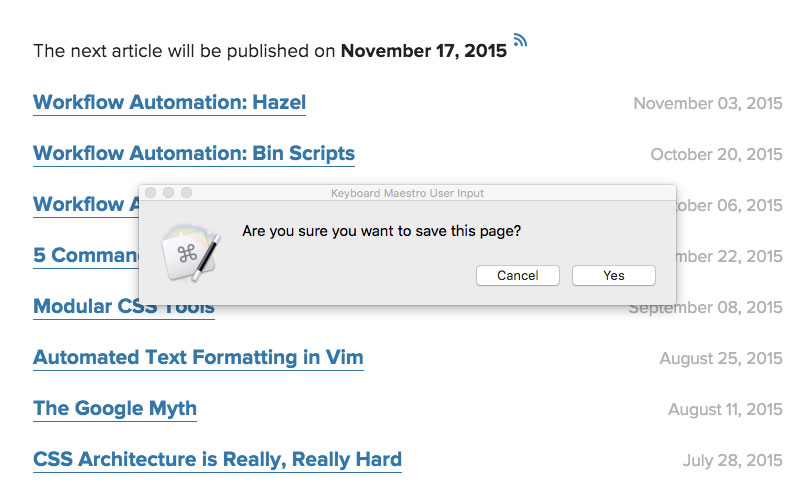Click the RSS feed icon
Image resolution: width=809 pixels, height=487 pixels.
520,41
